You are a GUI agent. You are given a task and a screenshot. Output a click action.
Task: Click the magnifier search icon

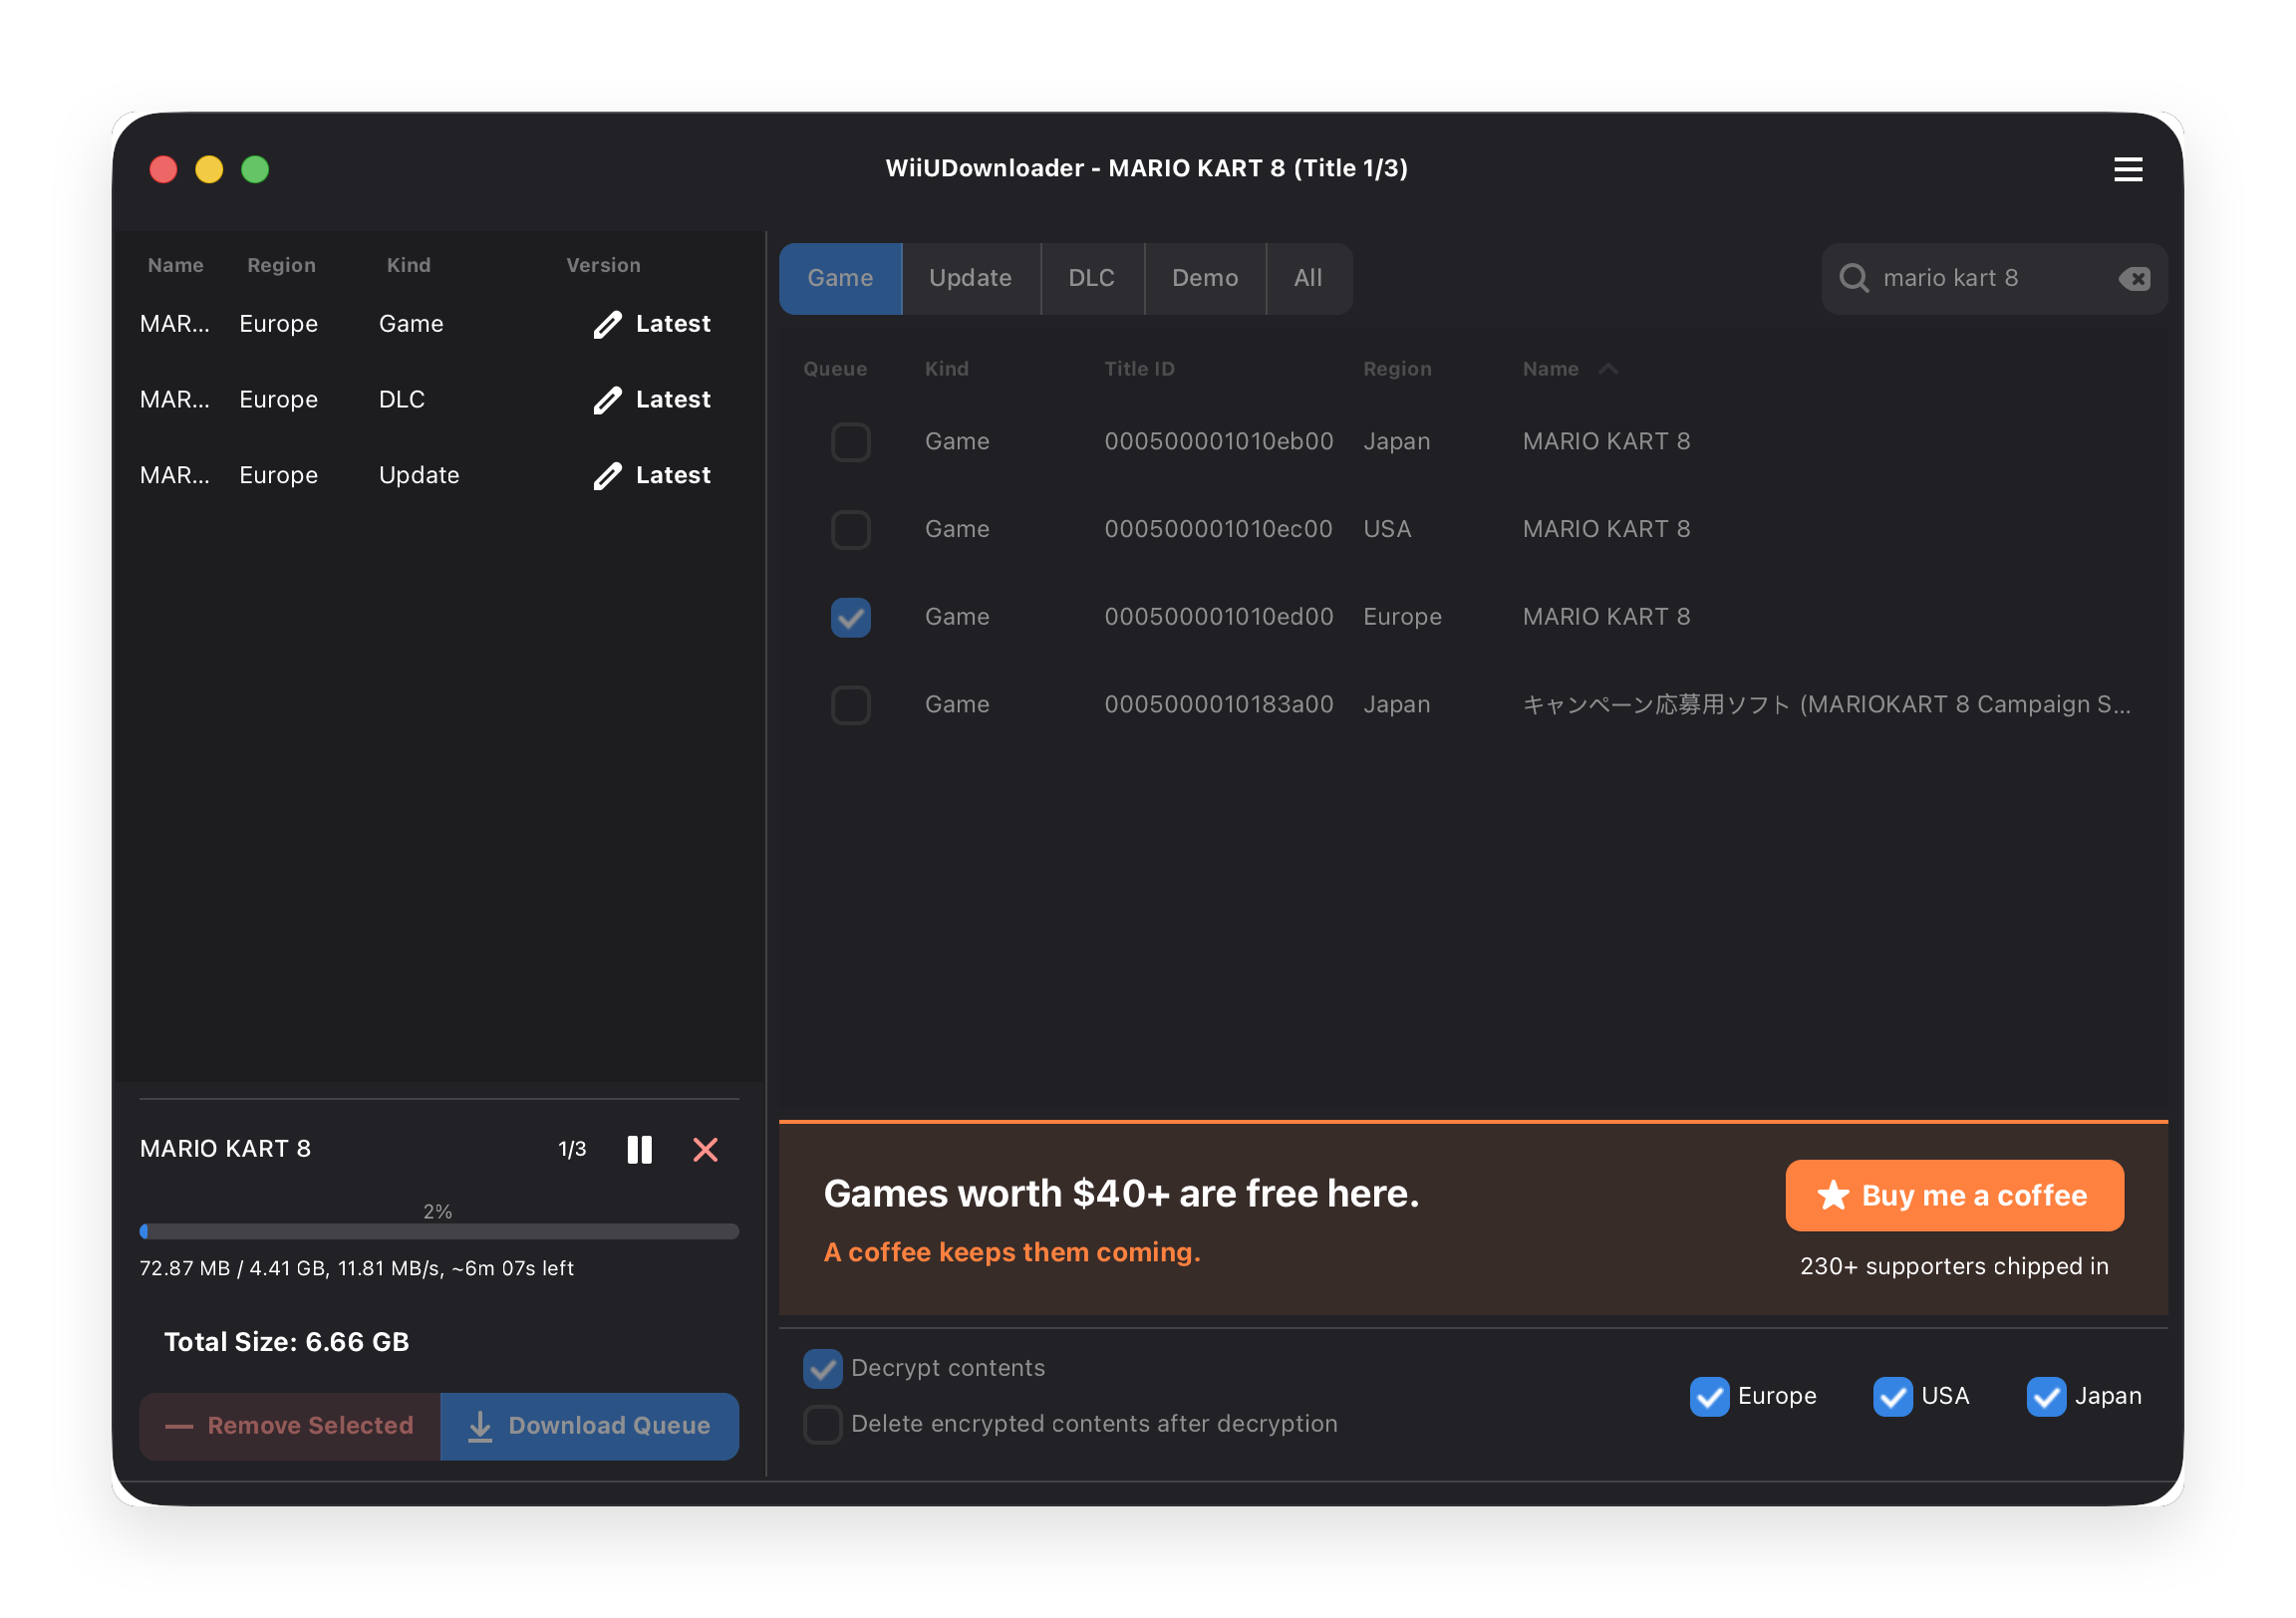pyautogui.click(x=1853, y=278)
